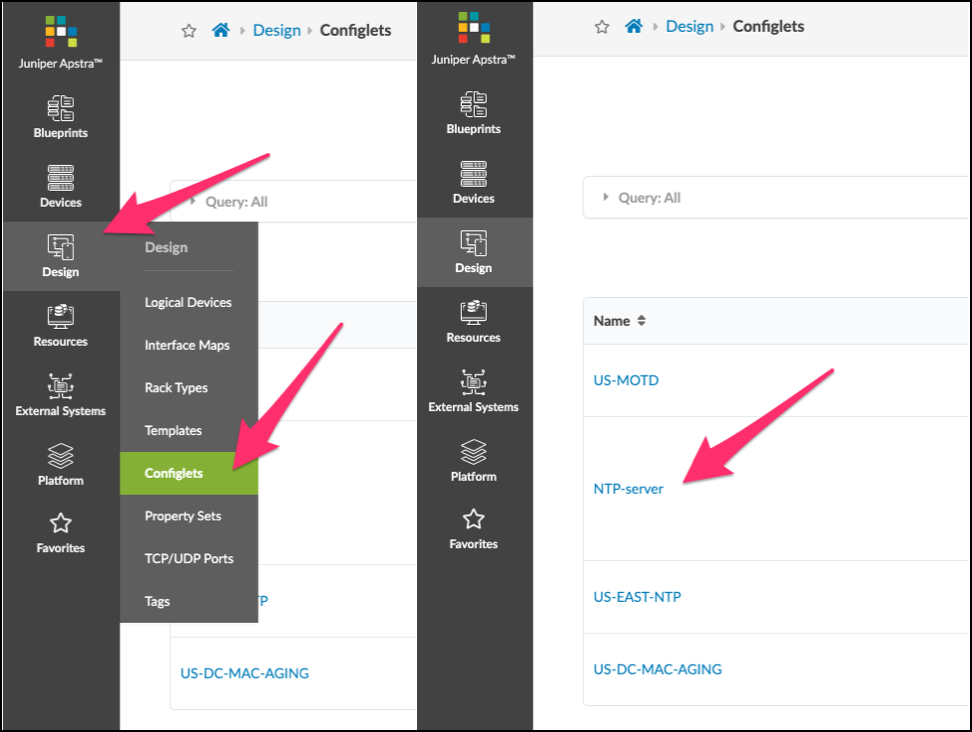Click Design breadcrumb link in the right screenshot
The image size is (972, 732).
point(689,27)
